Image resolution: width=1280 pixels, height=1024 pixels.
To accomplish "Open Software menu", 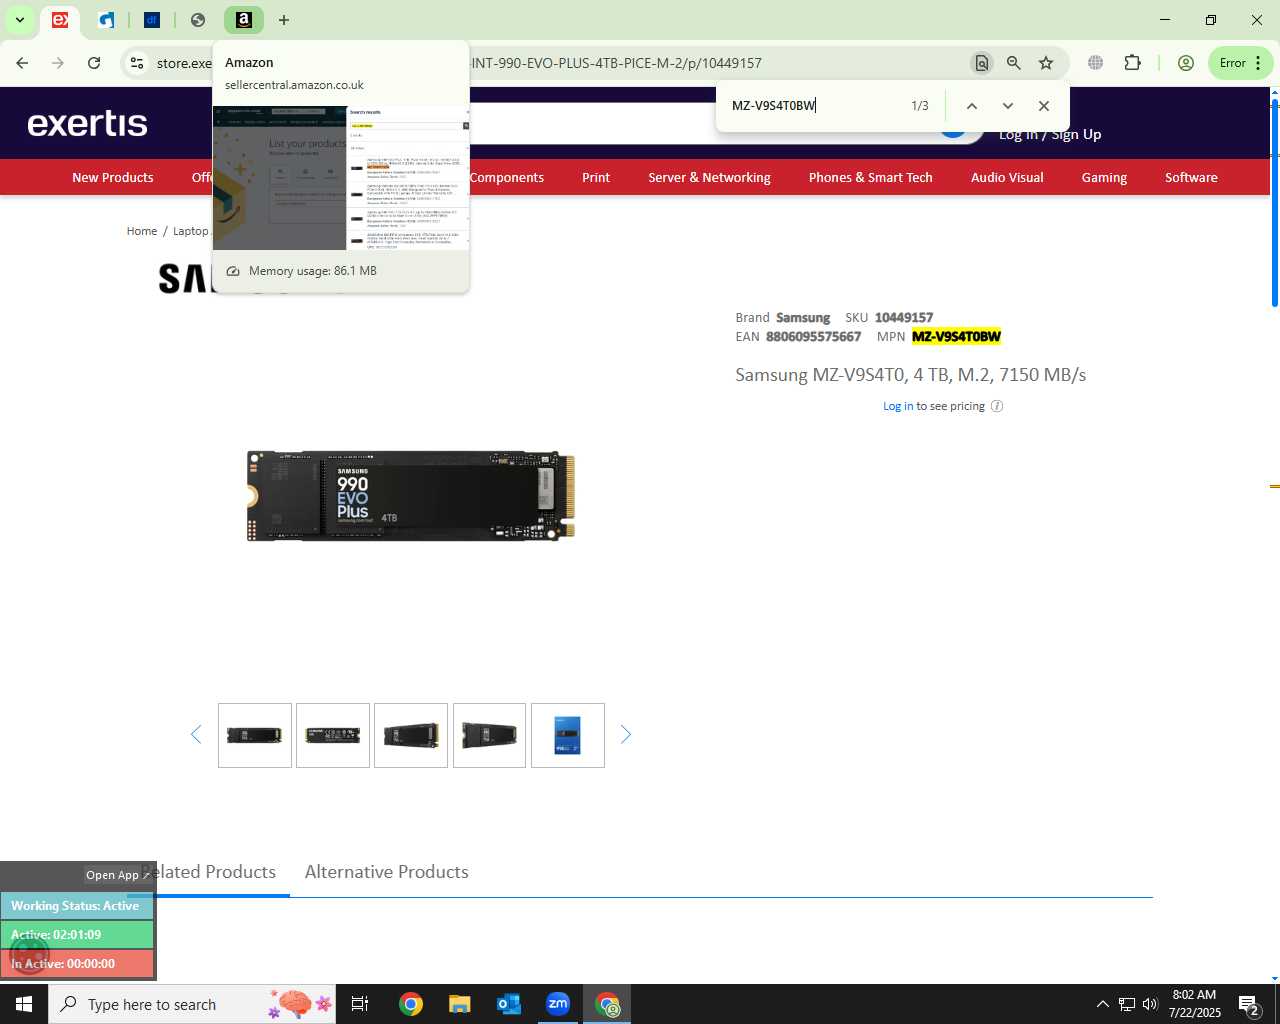I will [x=1191, y=177].
